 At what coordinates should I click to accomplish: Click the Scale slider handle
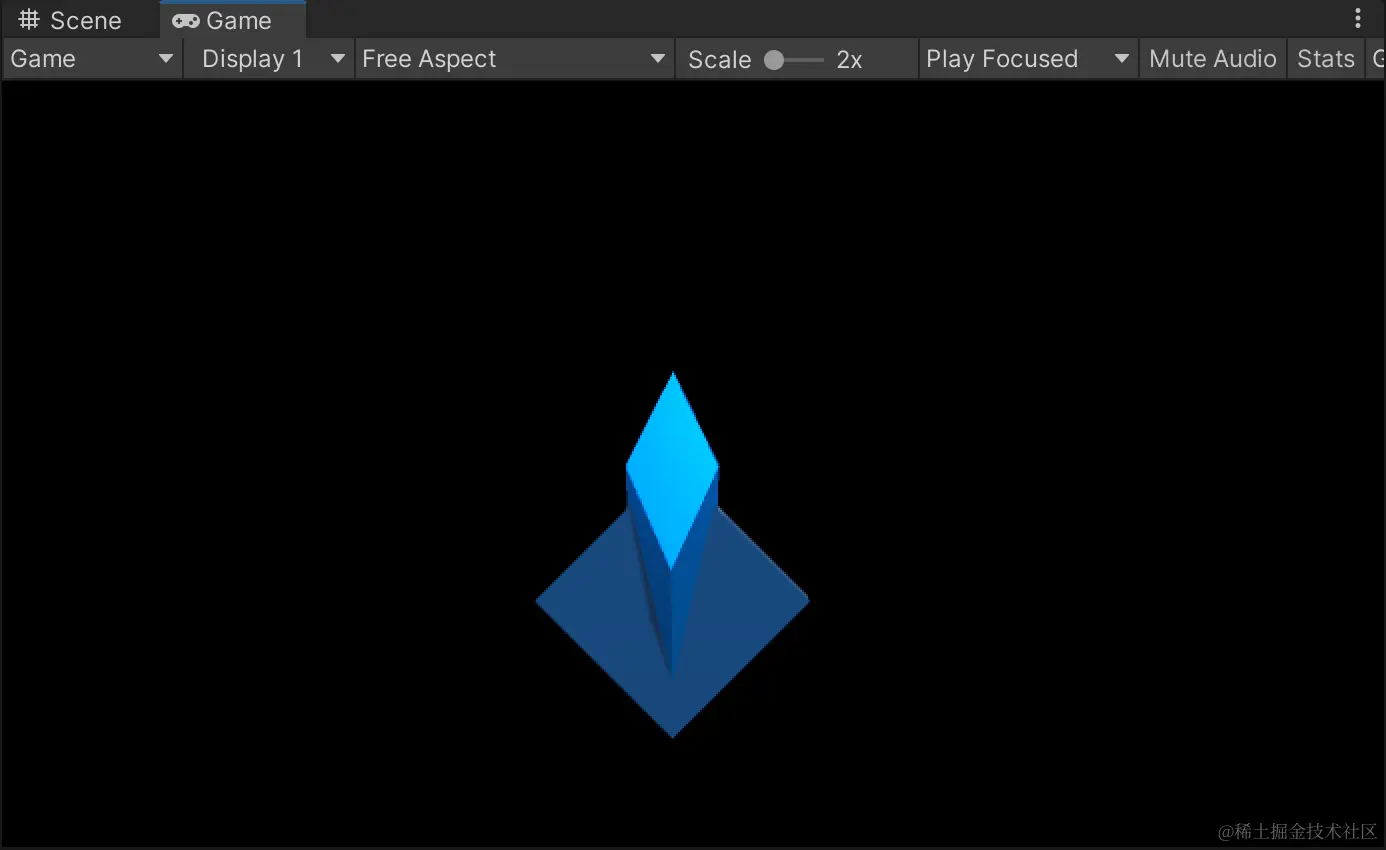pyautogui.click(x=774, y=60)
